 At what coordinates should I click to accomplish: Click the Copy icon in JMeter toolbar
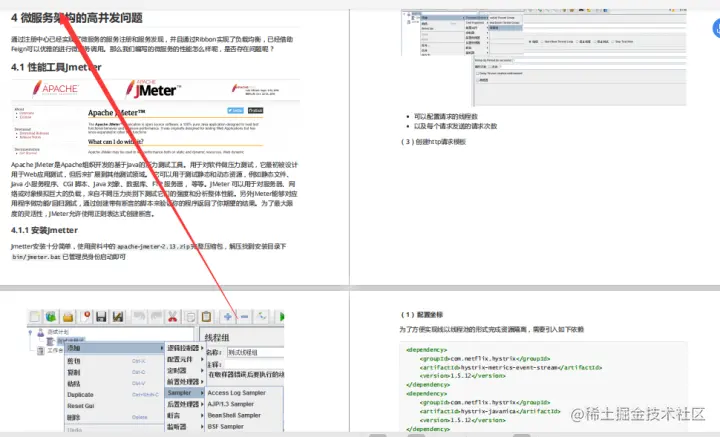click(x=190, y=316)
